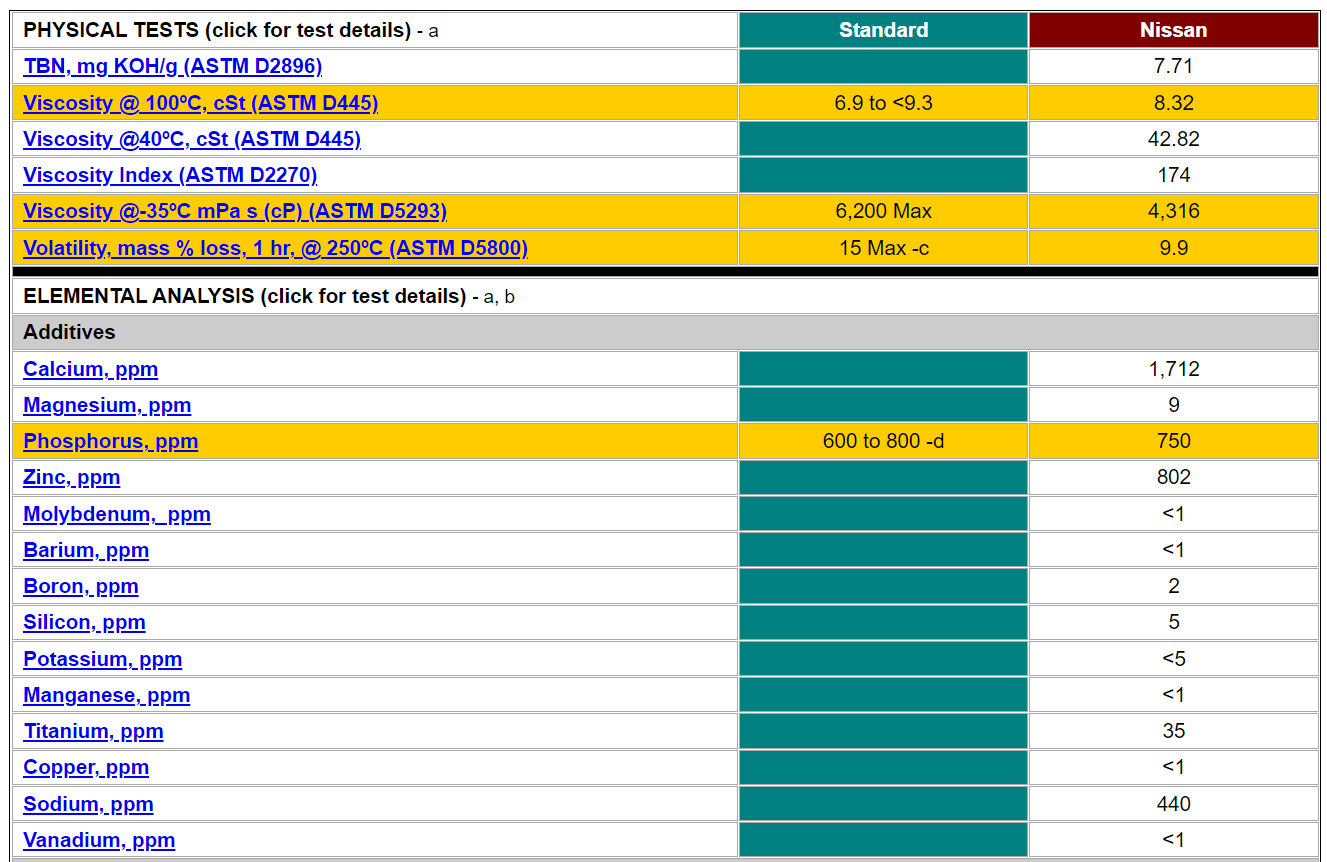Viewport: 1327px width, 862px height.
Task: Select the standard range 6.9 to <9.3
Action: 883,102
